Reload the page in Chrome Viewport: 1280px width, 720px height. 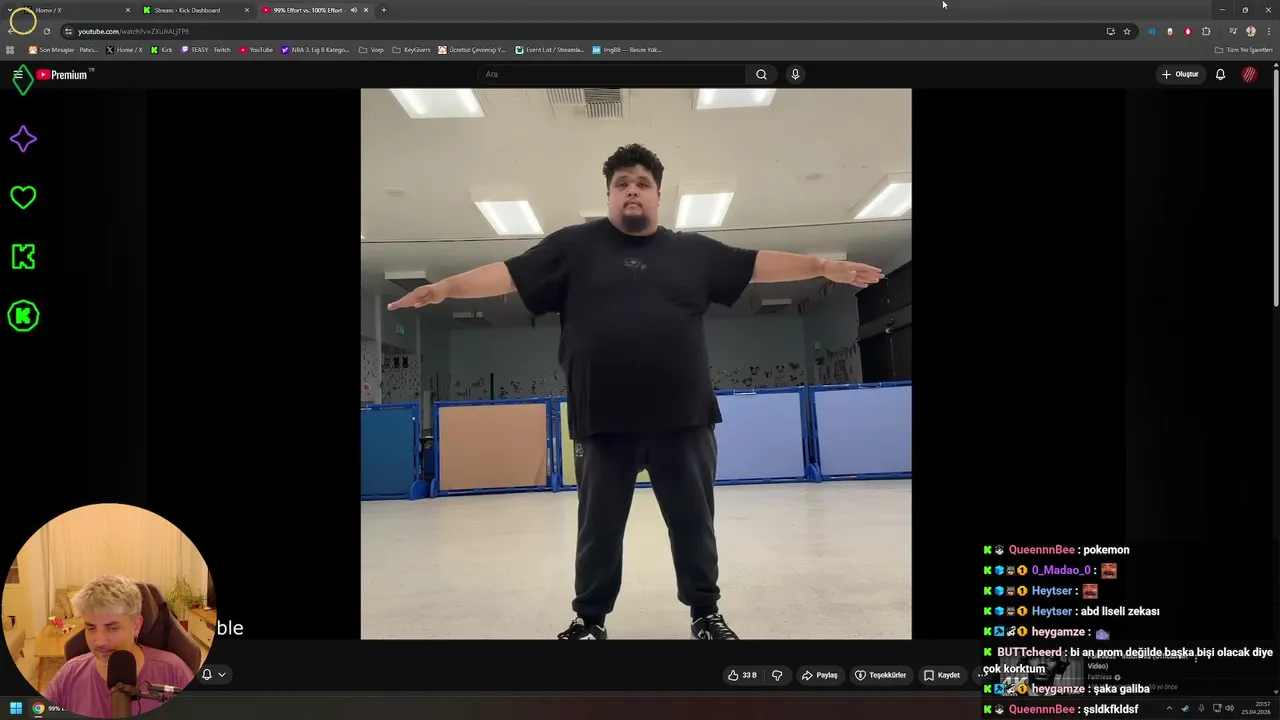click(46, 31)
